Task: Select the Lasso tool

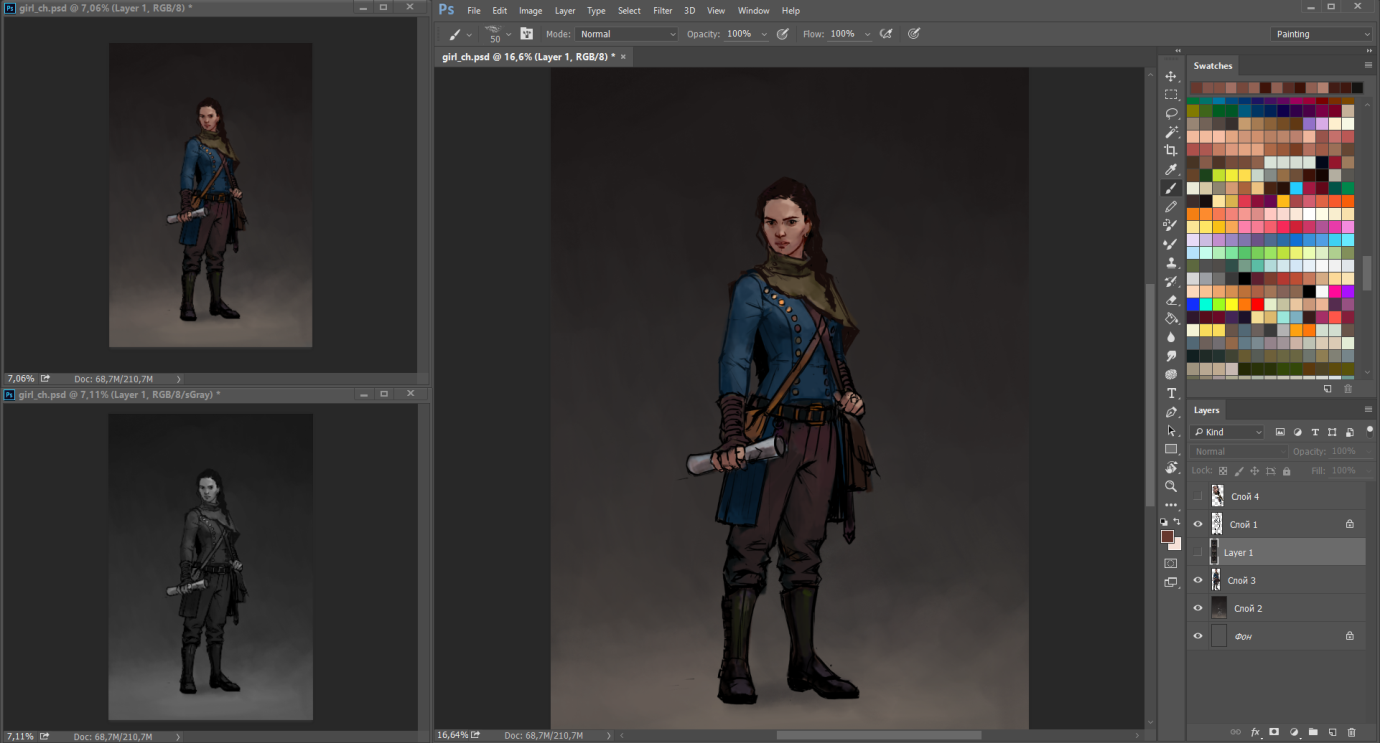Action: (1171, 113)
